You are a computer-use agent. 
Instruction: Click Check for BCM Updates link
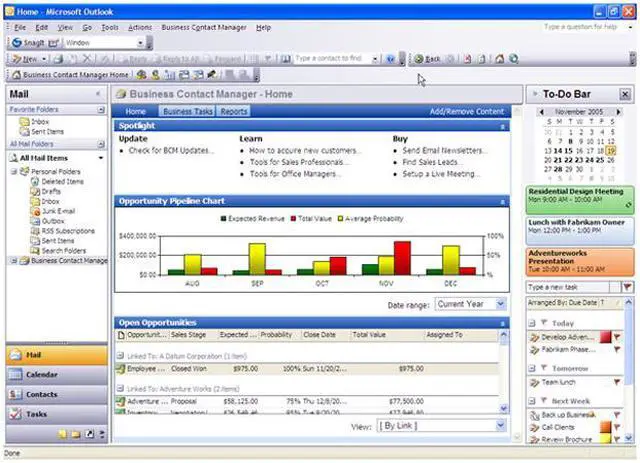171,150
